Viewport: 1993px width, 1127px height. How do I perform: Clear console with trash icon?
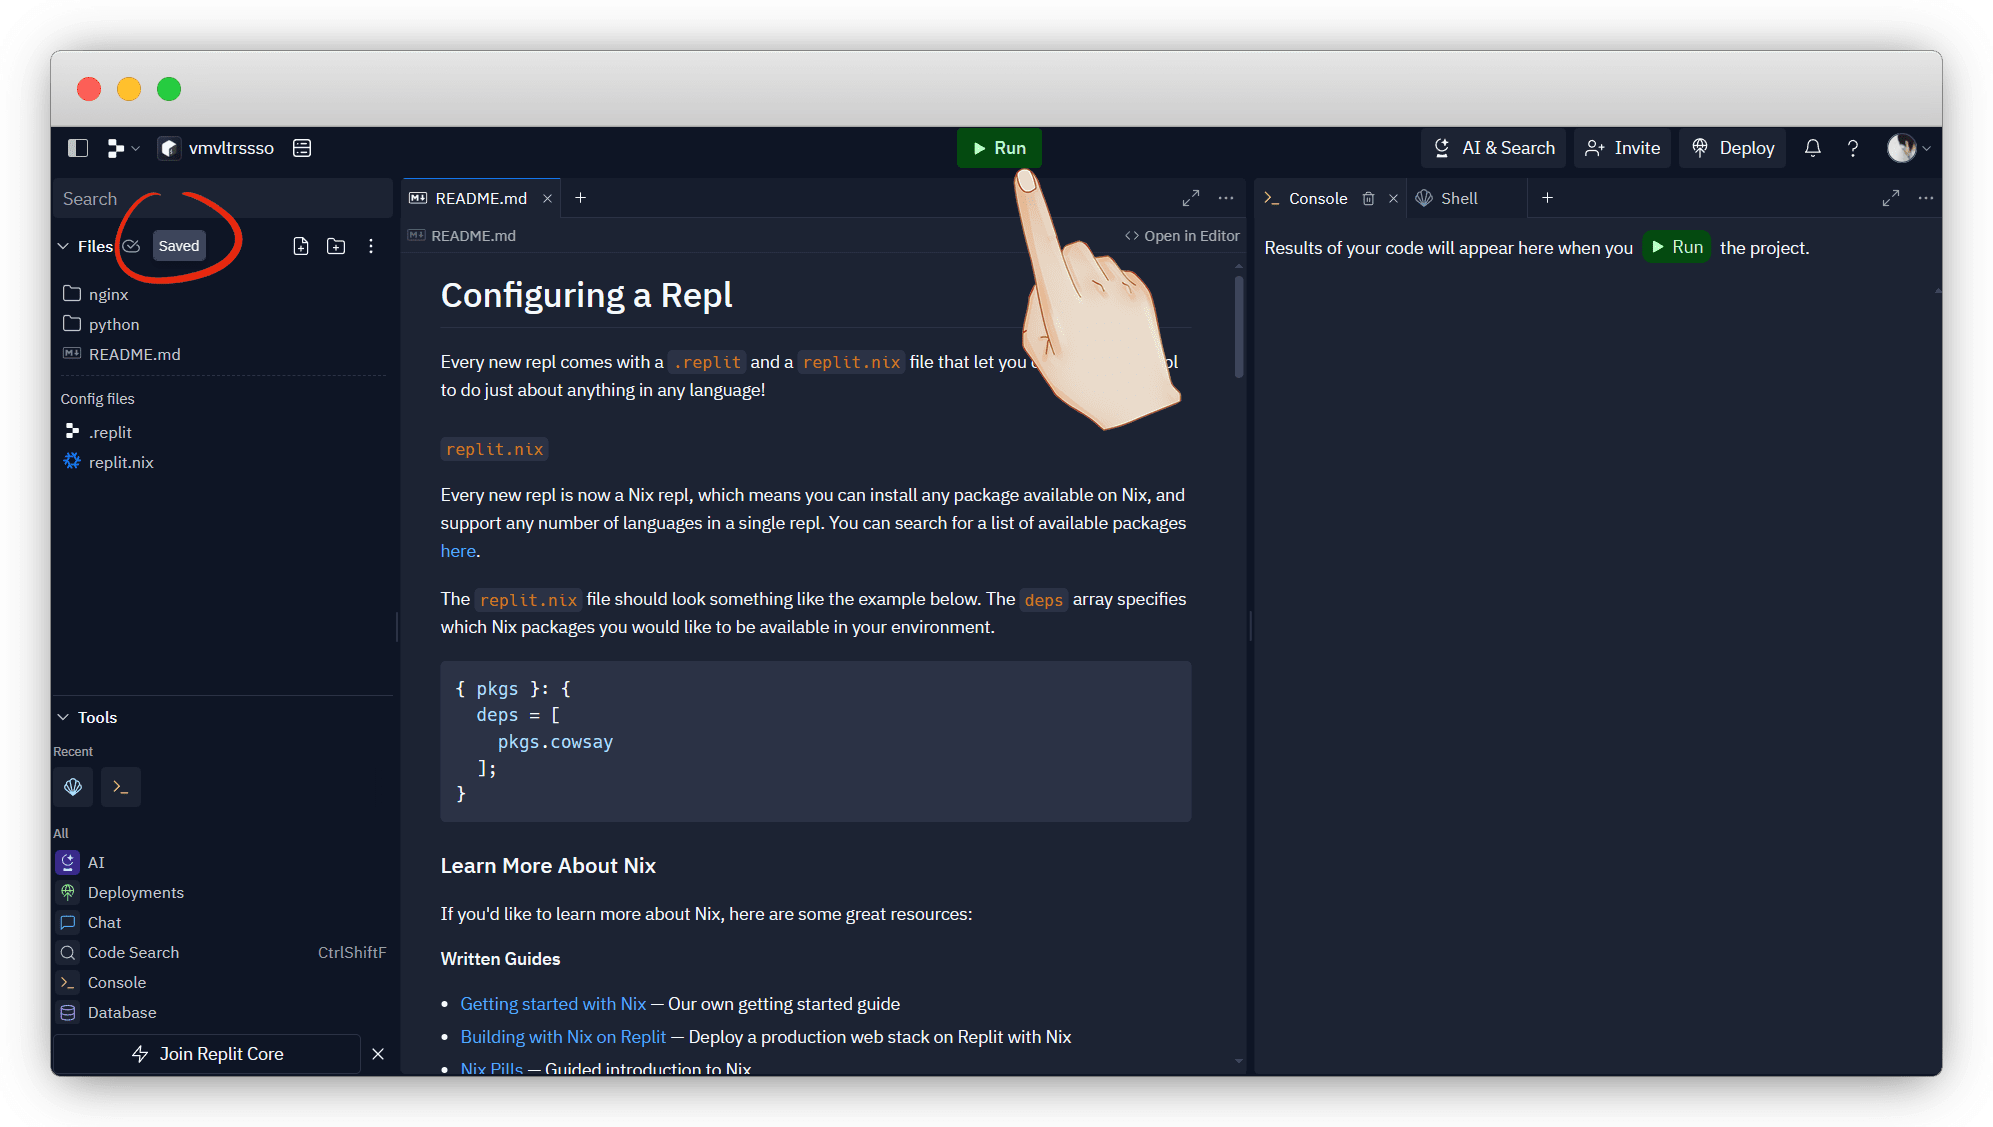[1368, 198]
